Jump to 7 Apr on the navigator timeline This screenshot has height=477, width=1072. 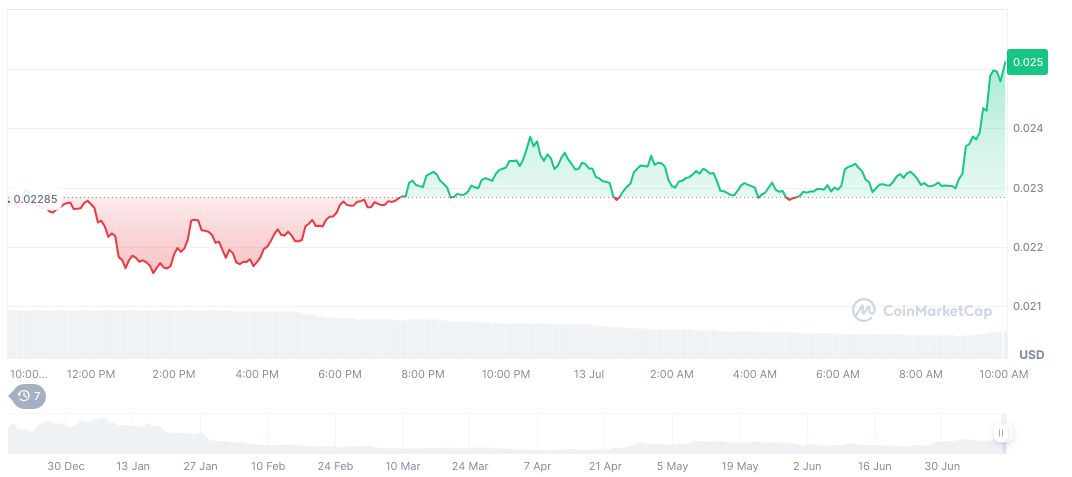(x=537, y=466)
